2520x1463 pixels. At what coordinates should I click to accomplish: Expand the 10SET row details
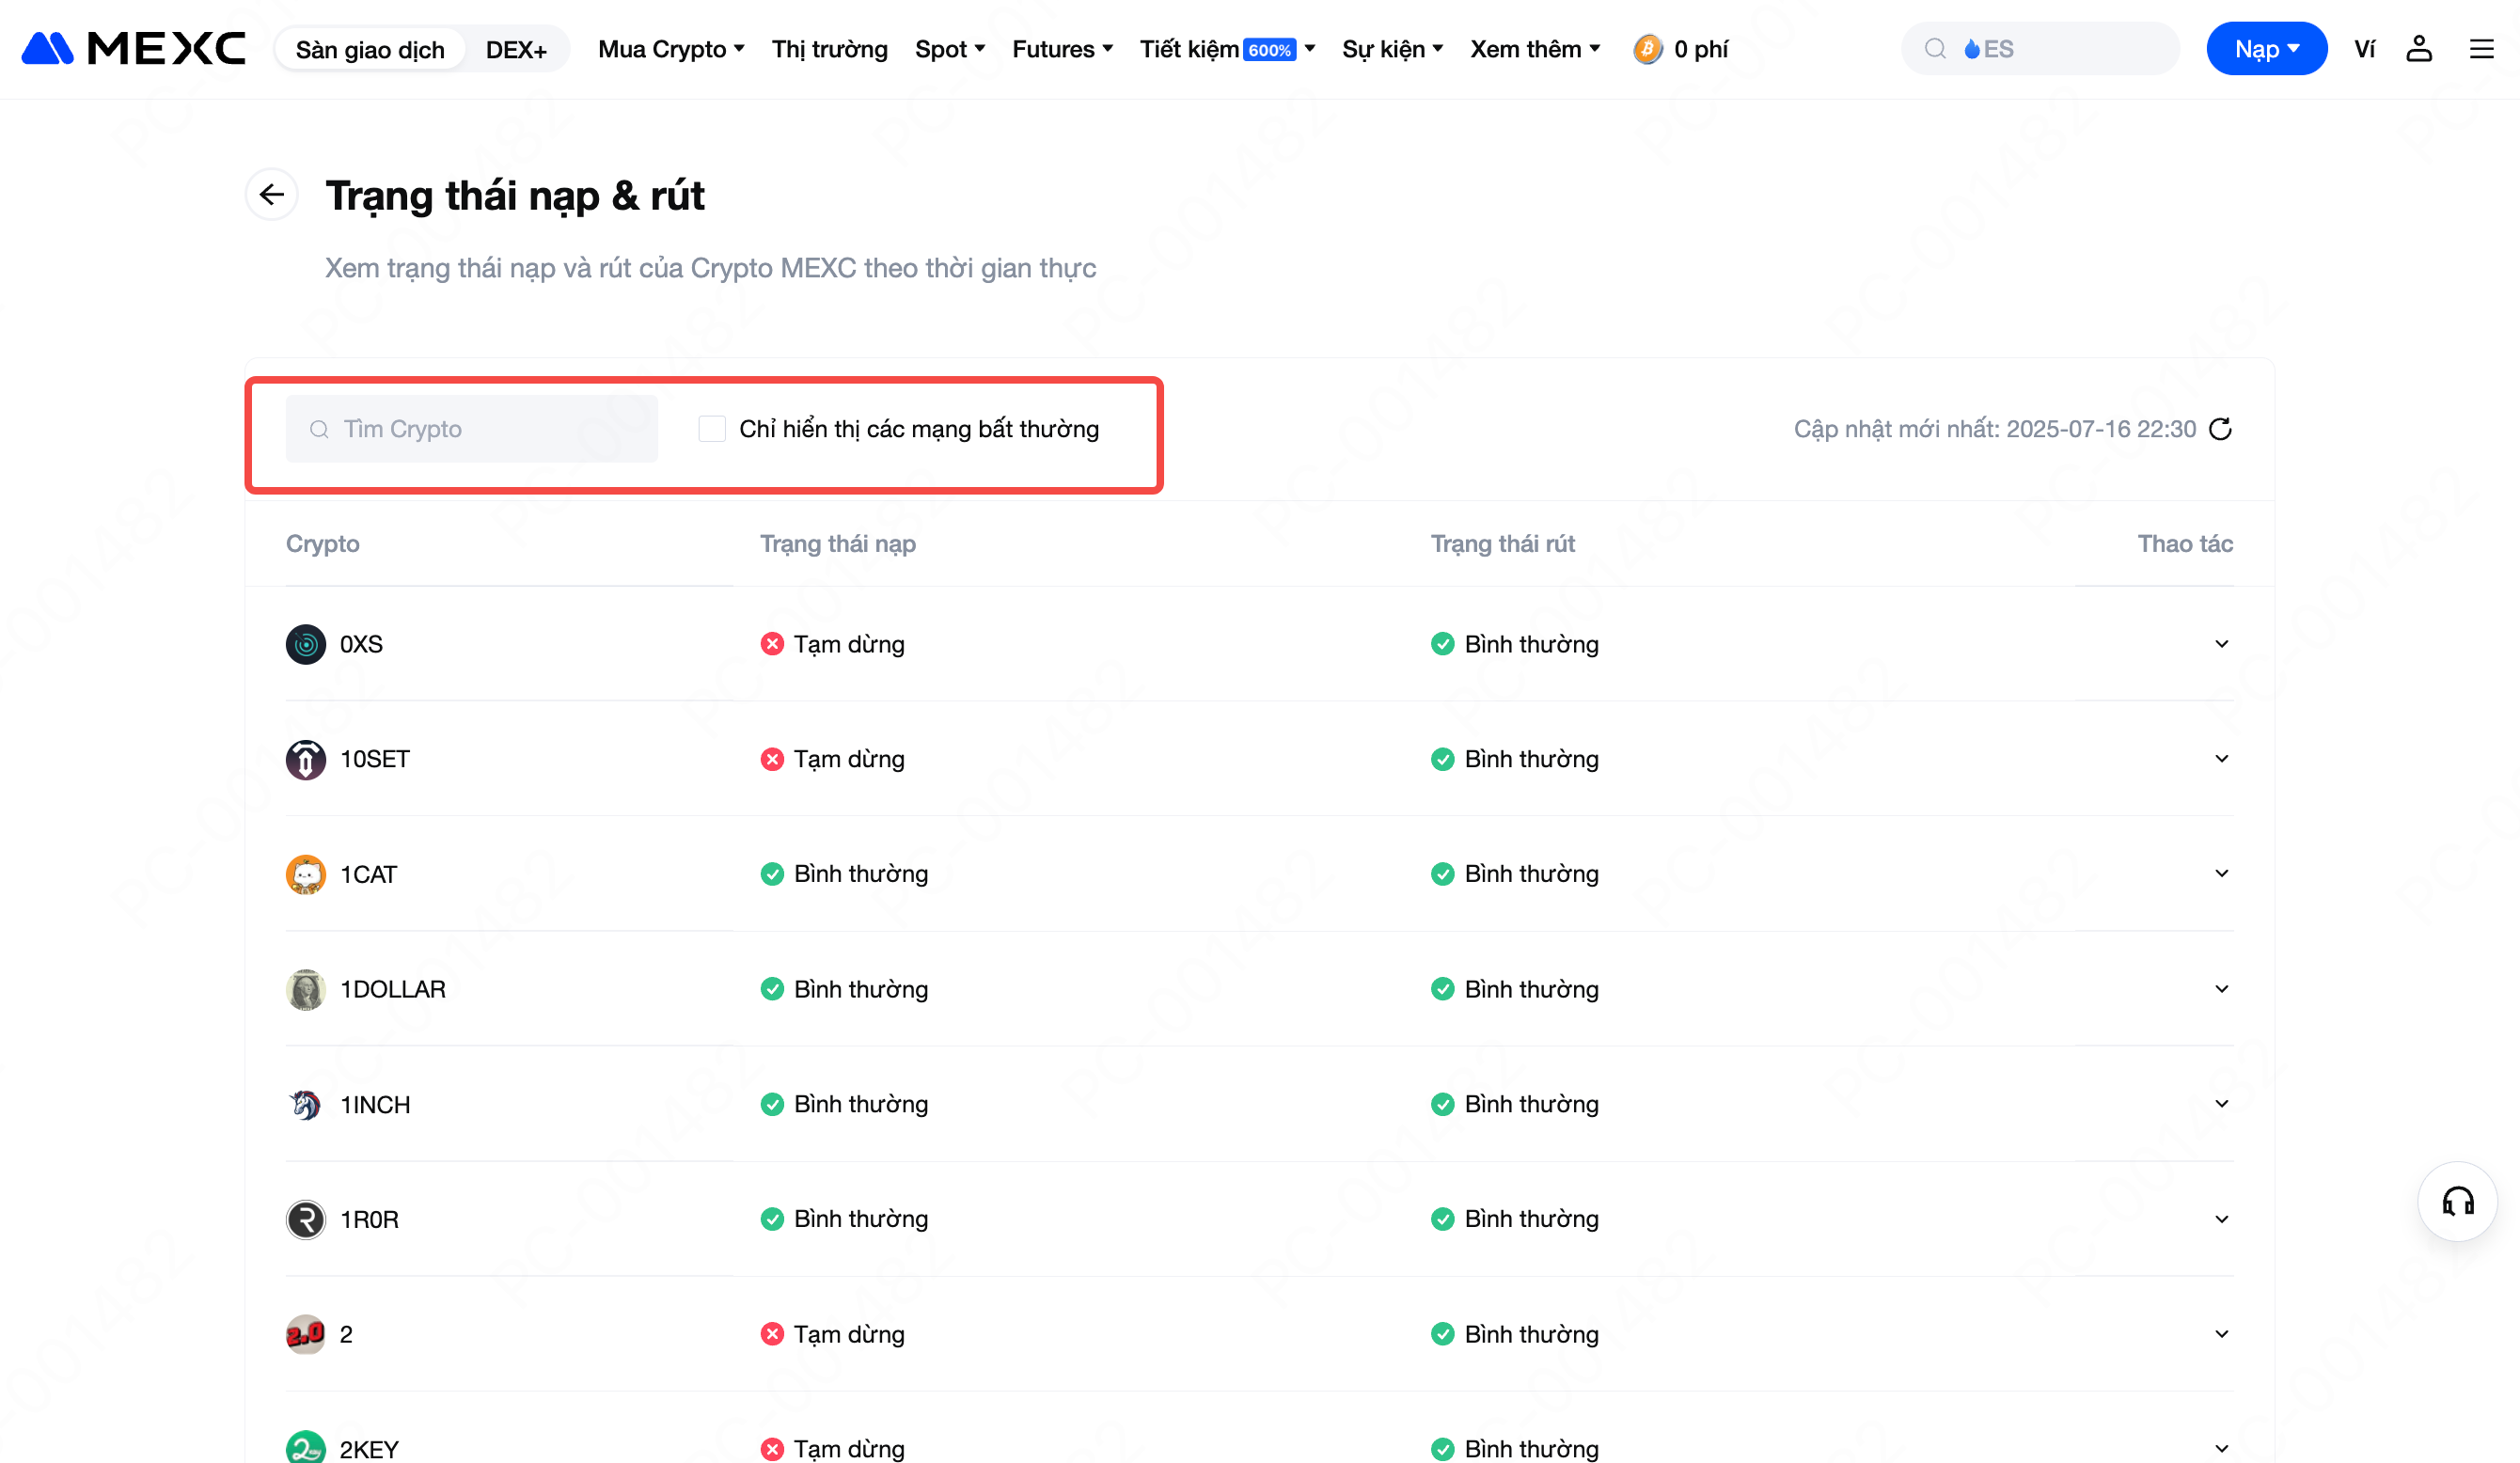(2221, 759)
